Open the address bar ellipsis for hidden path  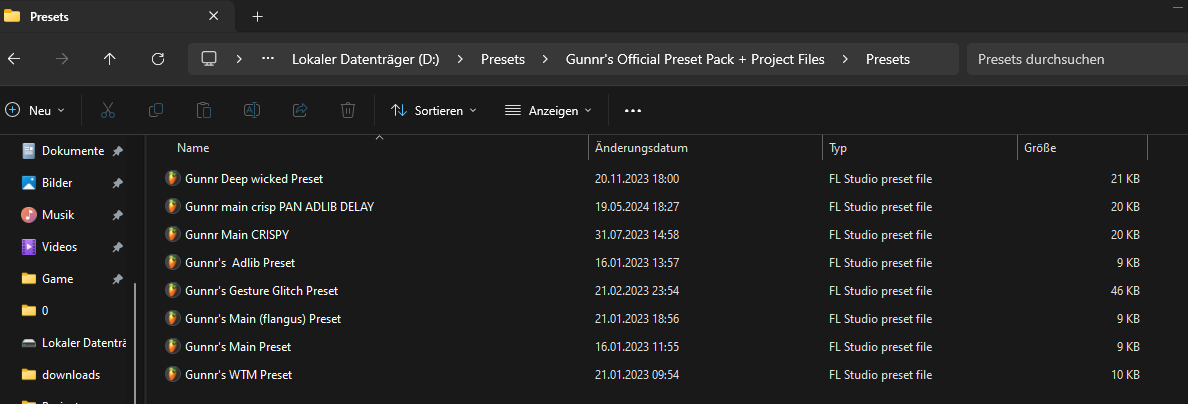pyautogui.click(x=267, y=59)
